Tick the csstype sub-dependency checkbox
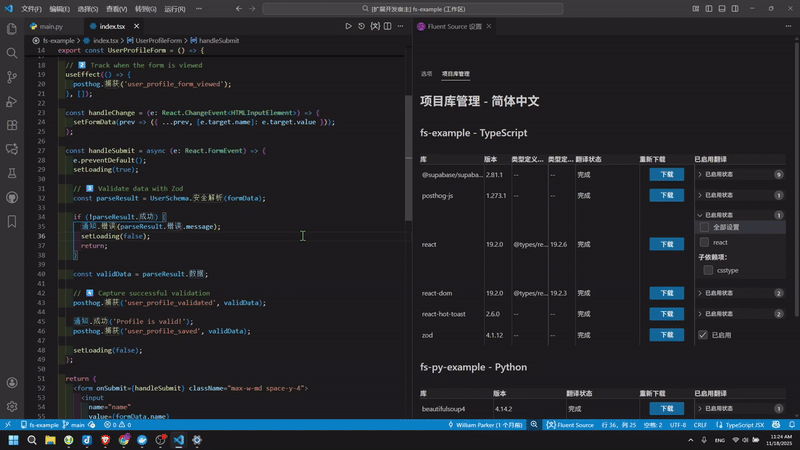Screen dimensions: 800x450 tap(708, 270)
